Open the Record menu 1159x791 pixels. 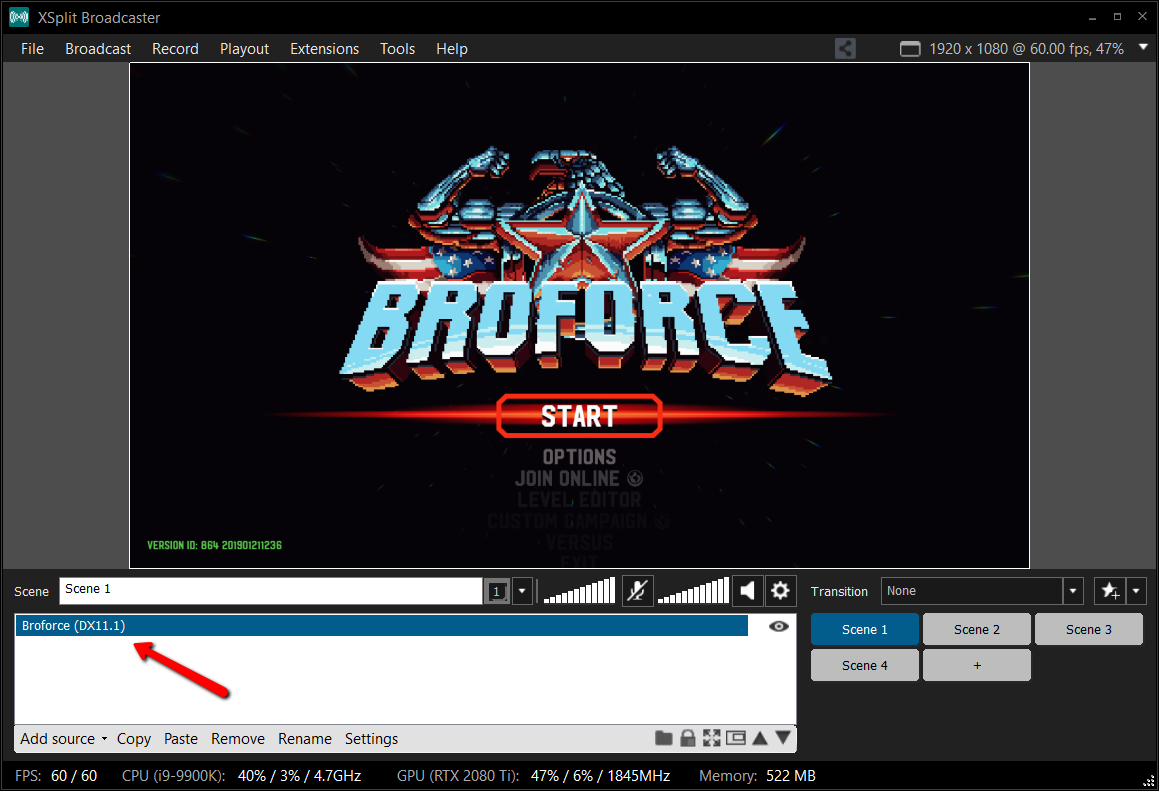175,49
